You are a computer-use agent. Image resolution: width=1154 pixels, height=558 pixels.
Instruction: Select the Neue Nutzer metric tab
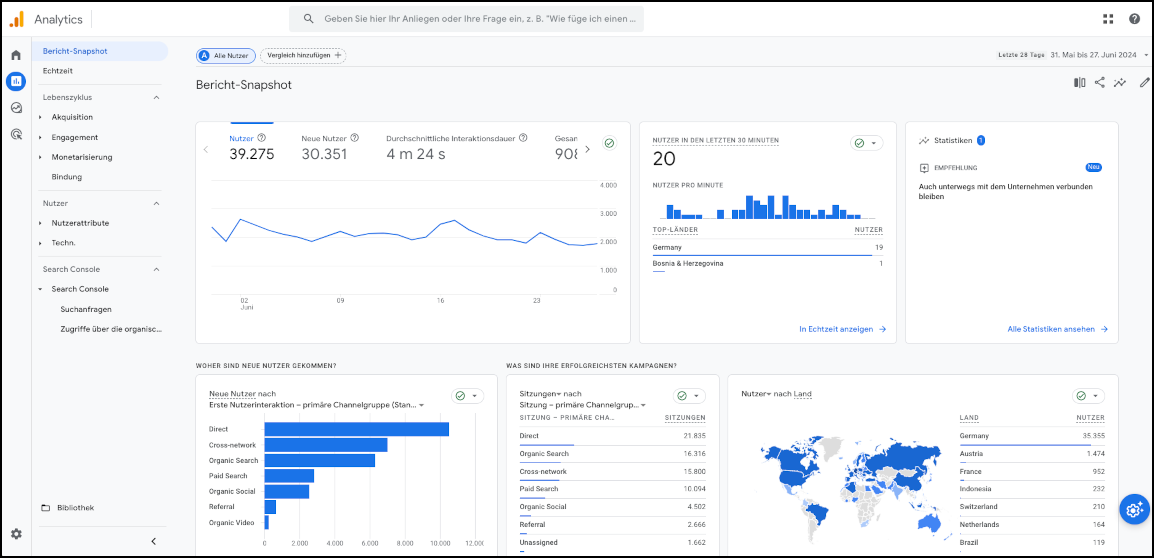pyautogui.click(x=330, y=147)
